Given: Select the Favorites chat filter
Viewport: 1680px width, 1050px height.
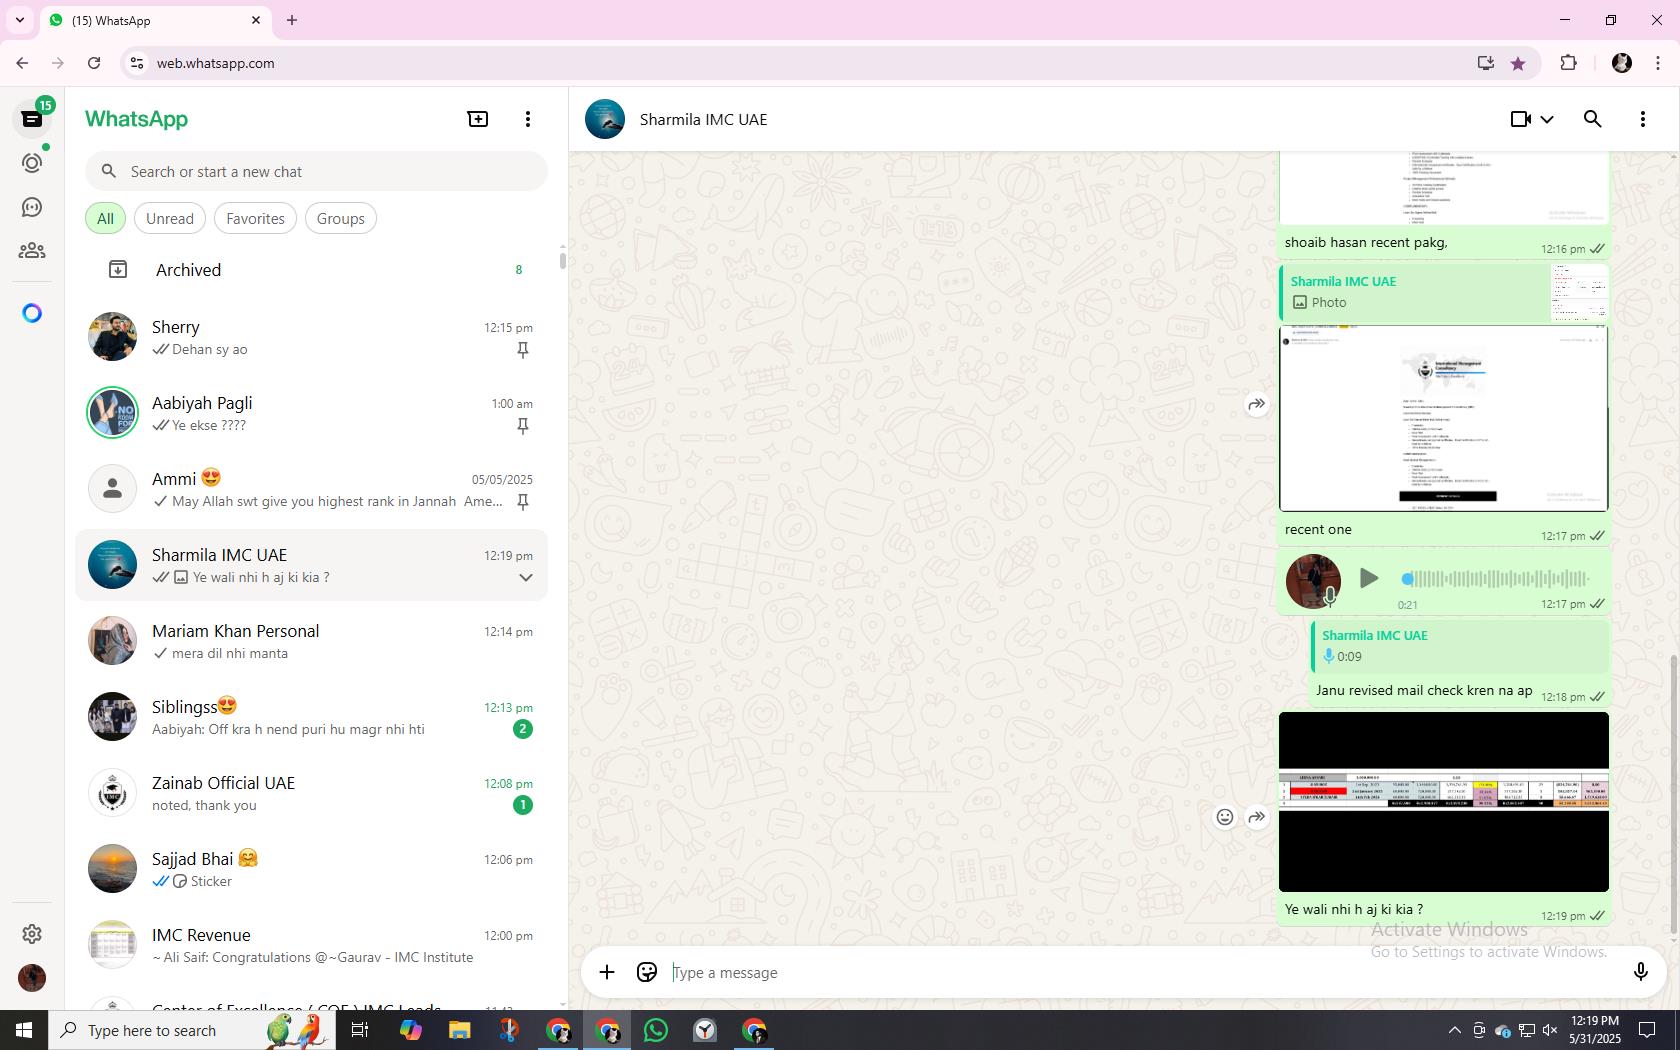Looking at the screenshot, I should (x=255, y=218).
